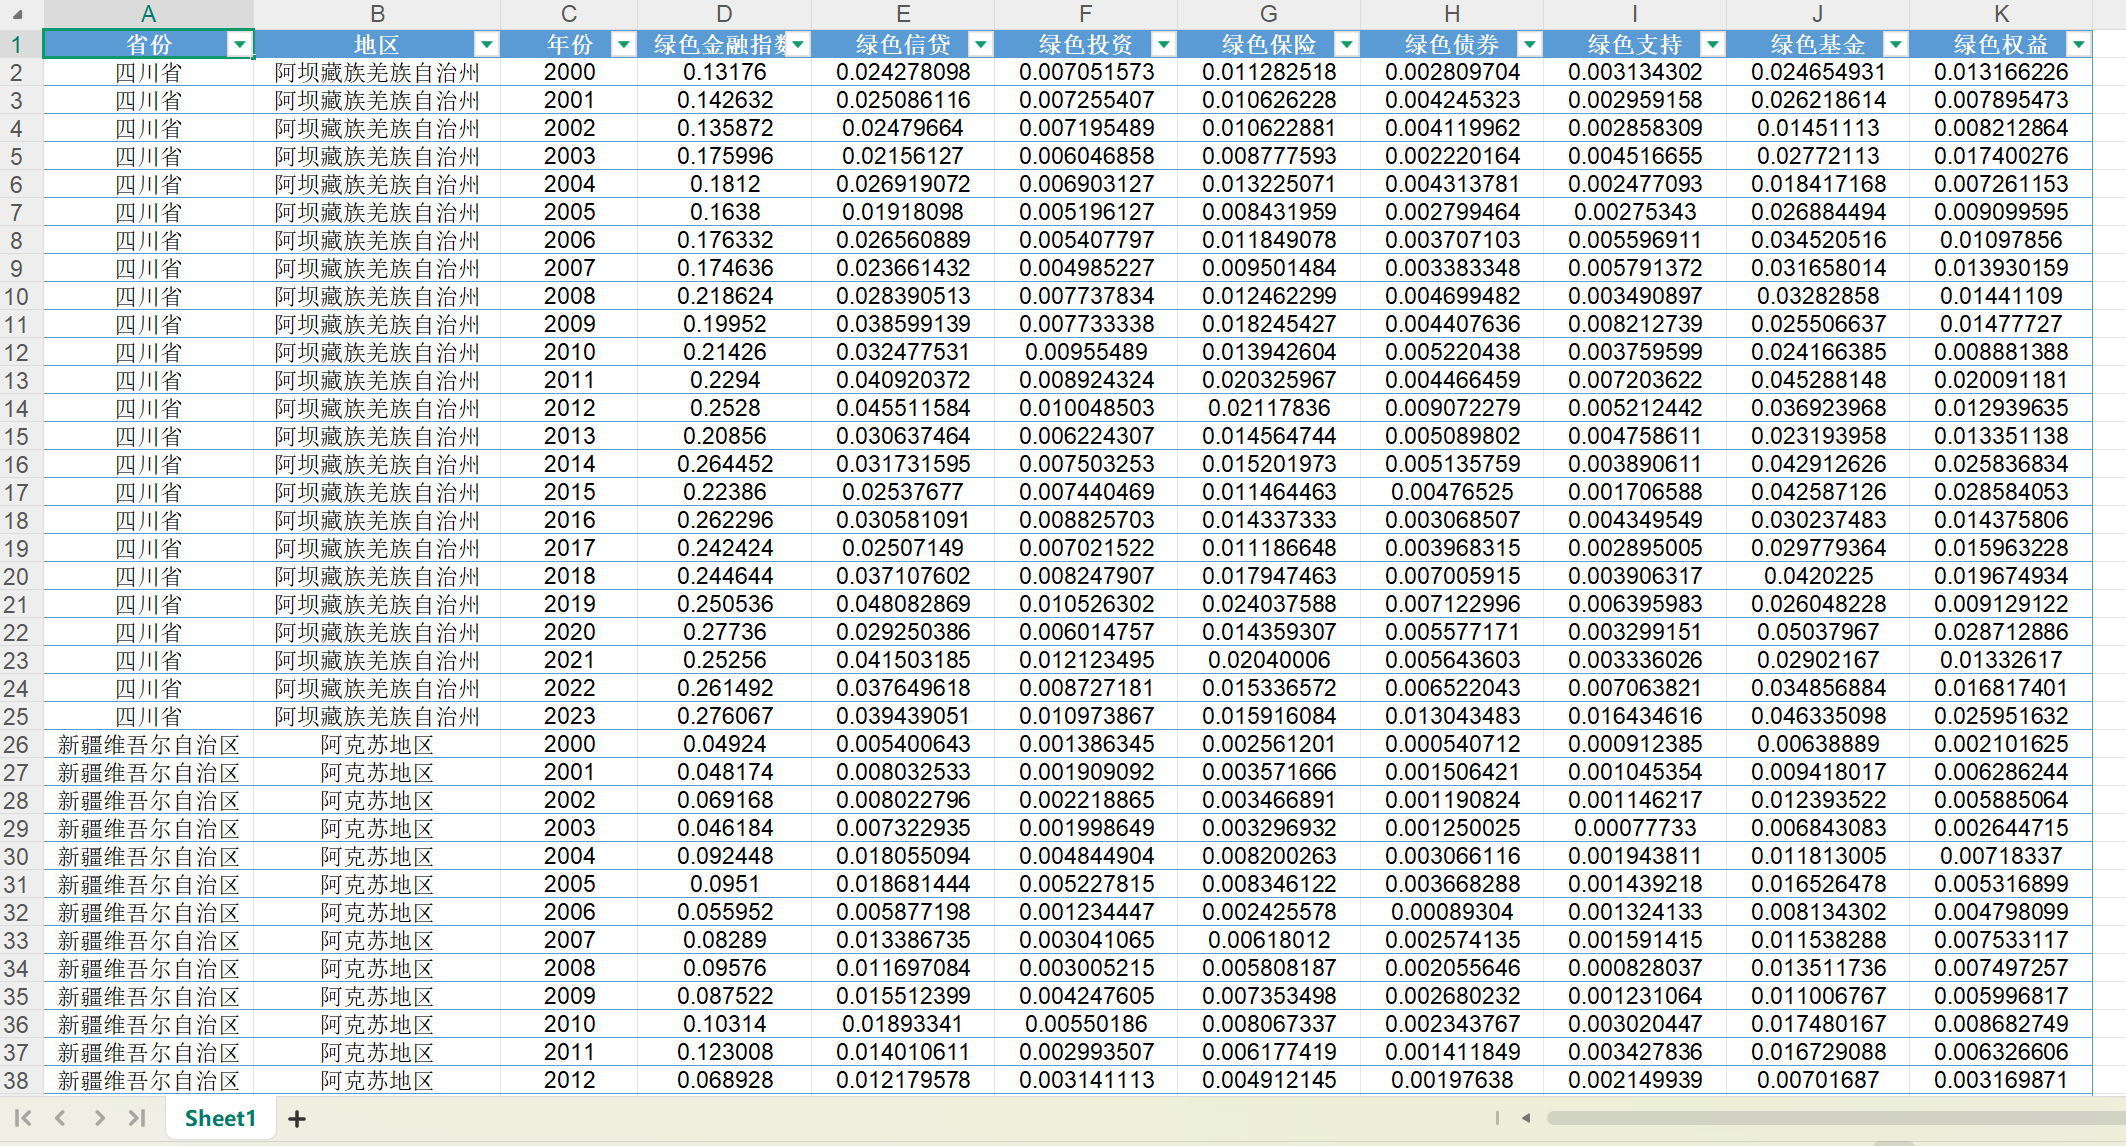This screenshot has height=1146, width=2126.
Task: Open the 省份 filter dropdown
Action: point(240,44)
